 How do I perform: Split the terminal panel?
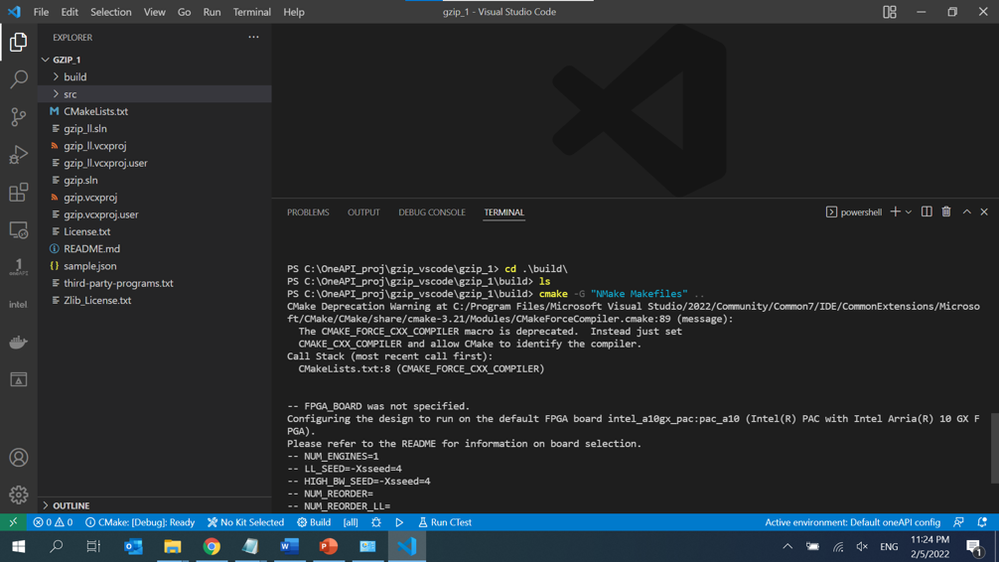pos(927,212)
